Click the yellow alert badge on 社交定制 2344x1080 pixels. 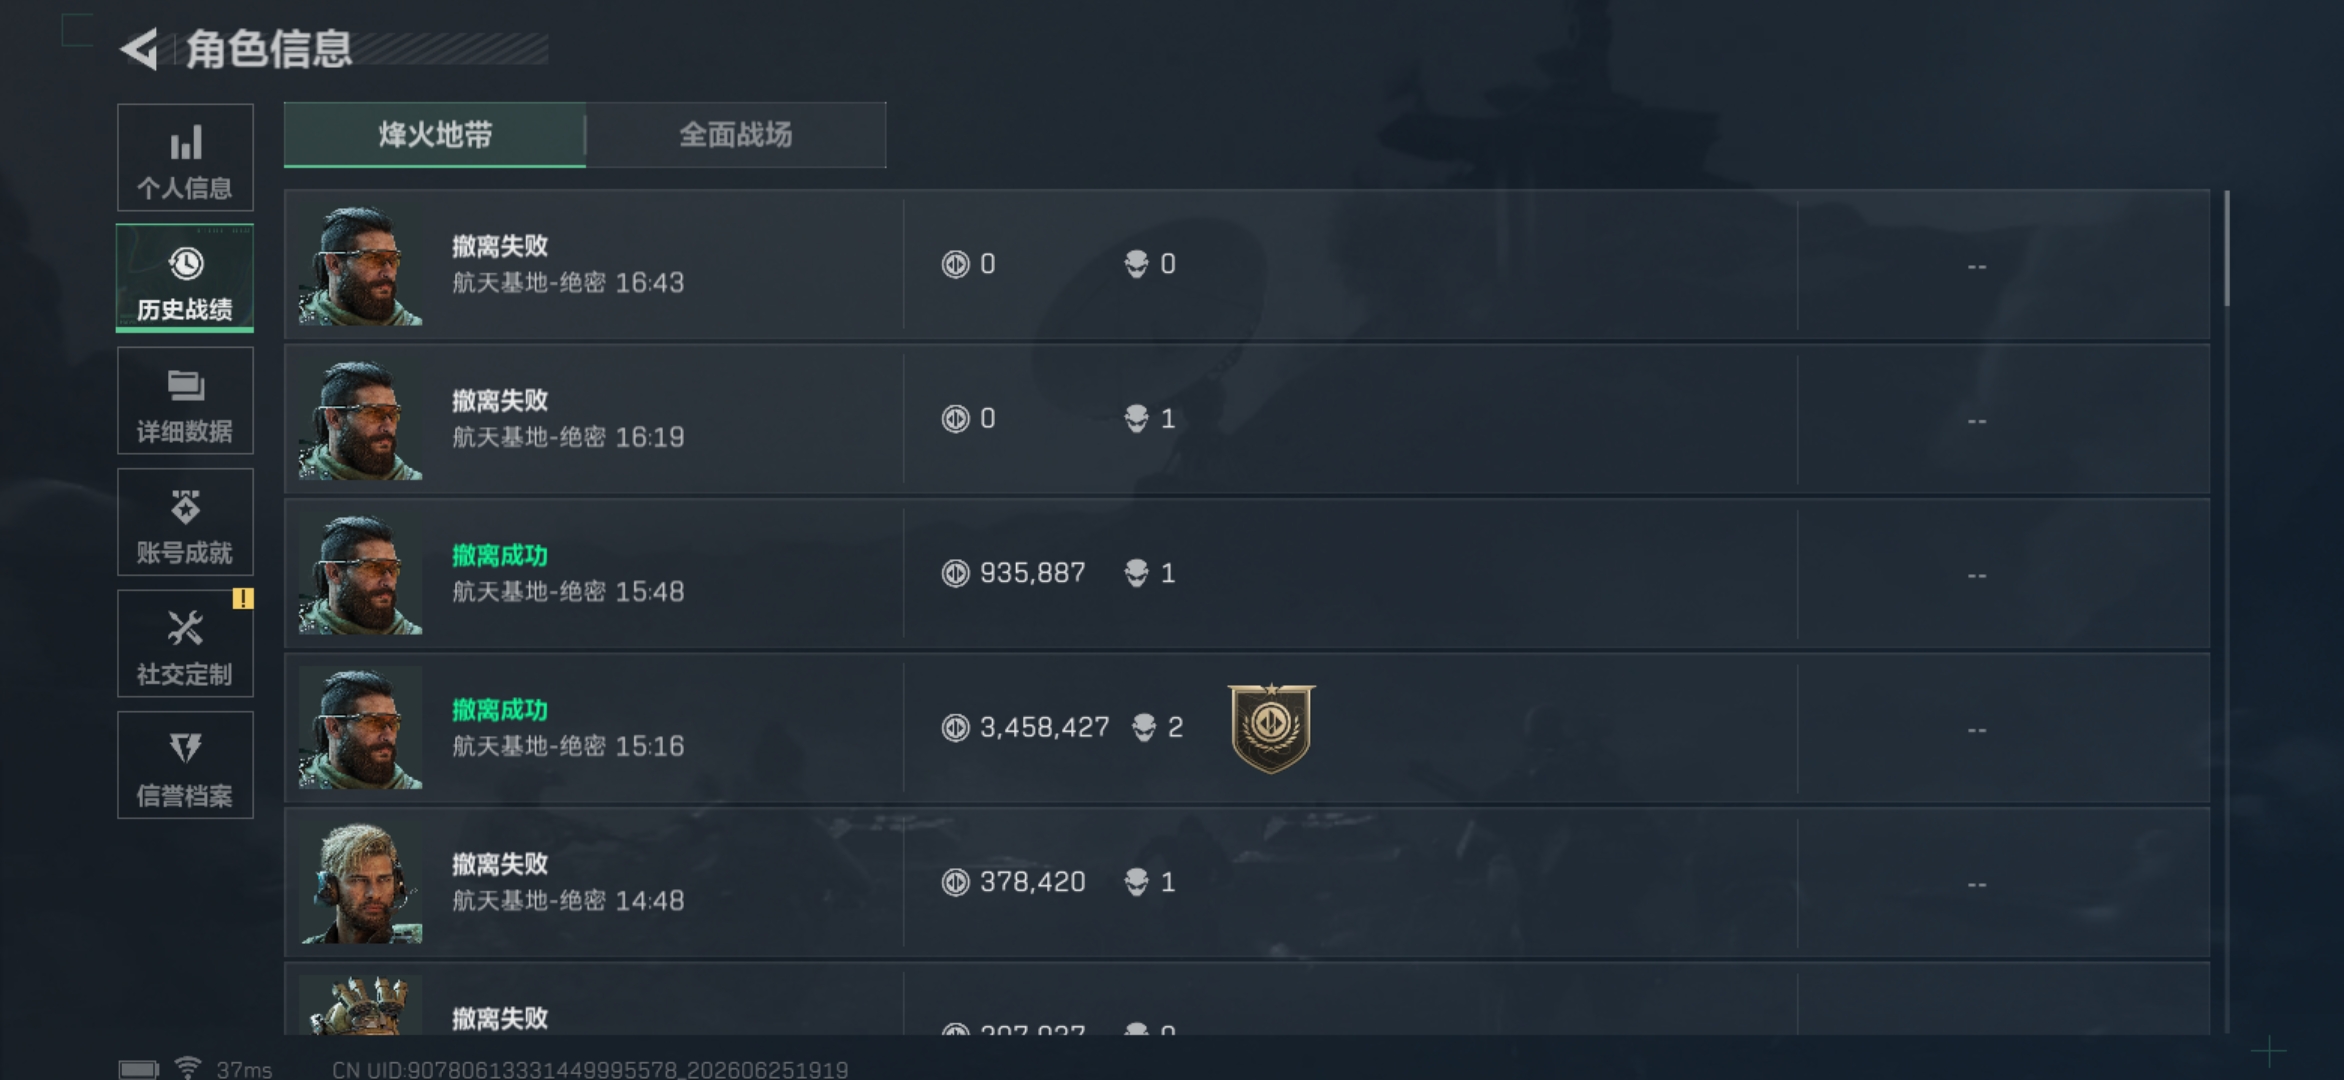point(243,598)
